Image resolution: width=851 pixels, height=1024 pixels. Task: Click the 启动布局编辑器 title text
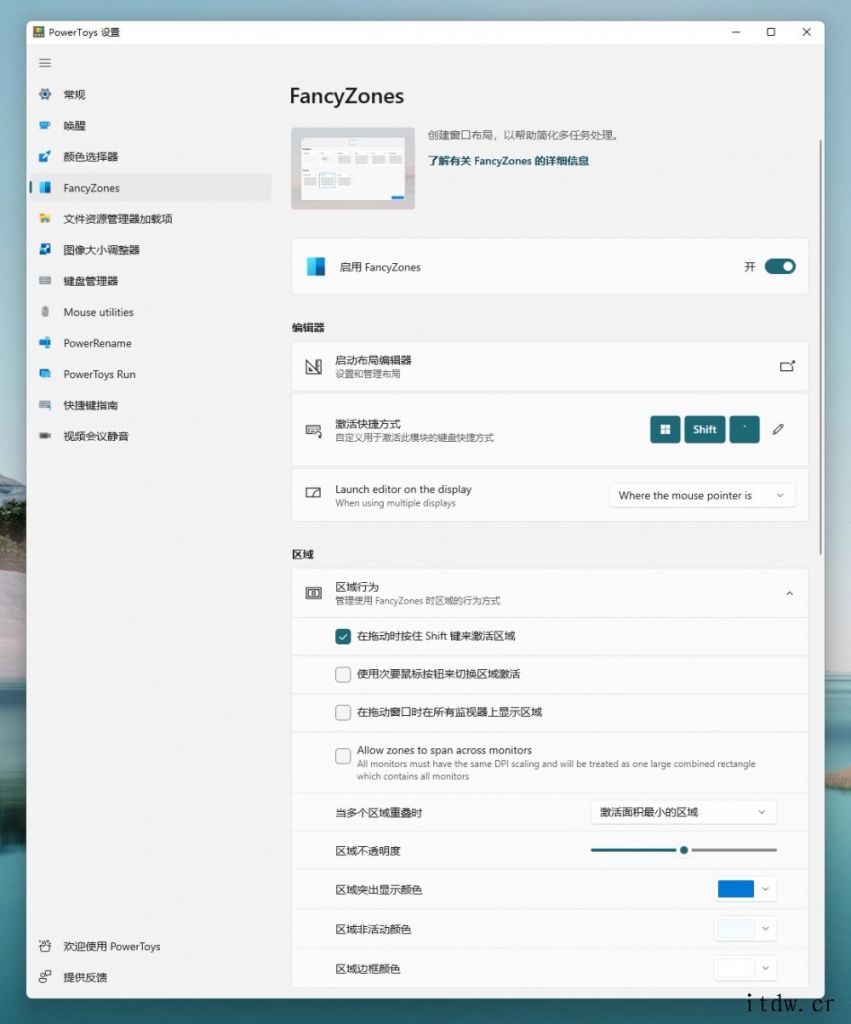click(373, 360)
